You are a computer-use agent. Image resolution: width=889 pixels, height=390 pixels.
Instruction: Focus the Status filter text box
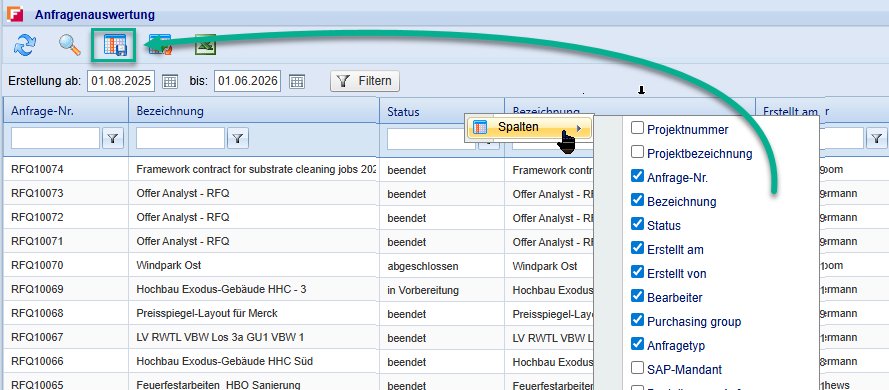tap(431, 138)
